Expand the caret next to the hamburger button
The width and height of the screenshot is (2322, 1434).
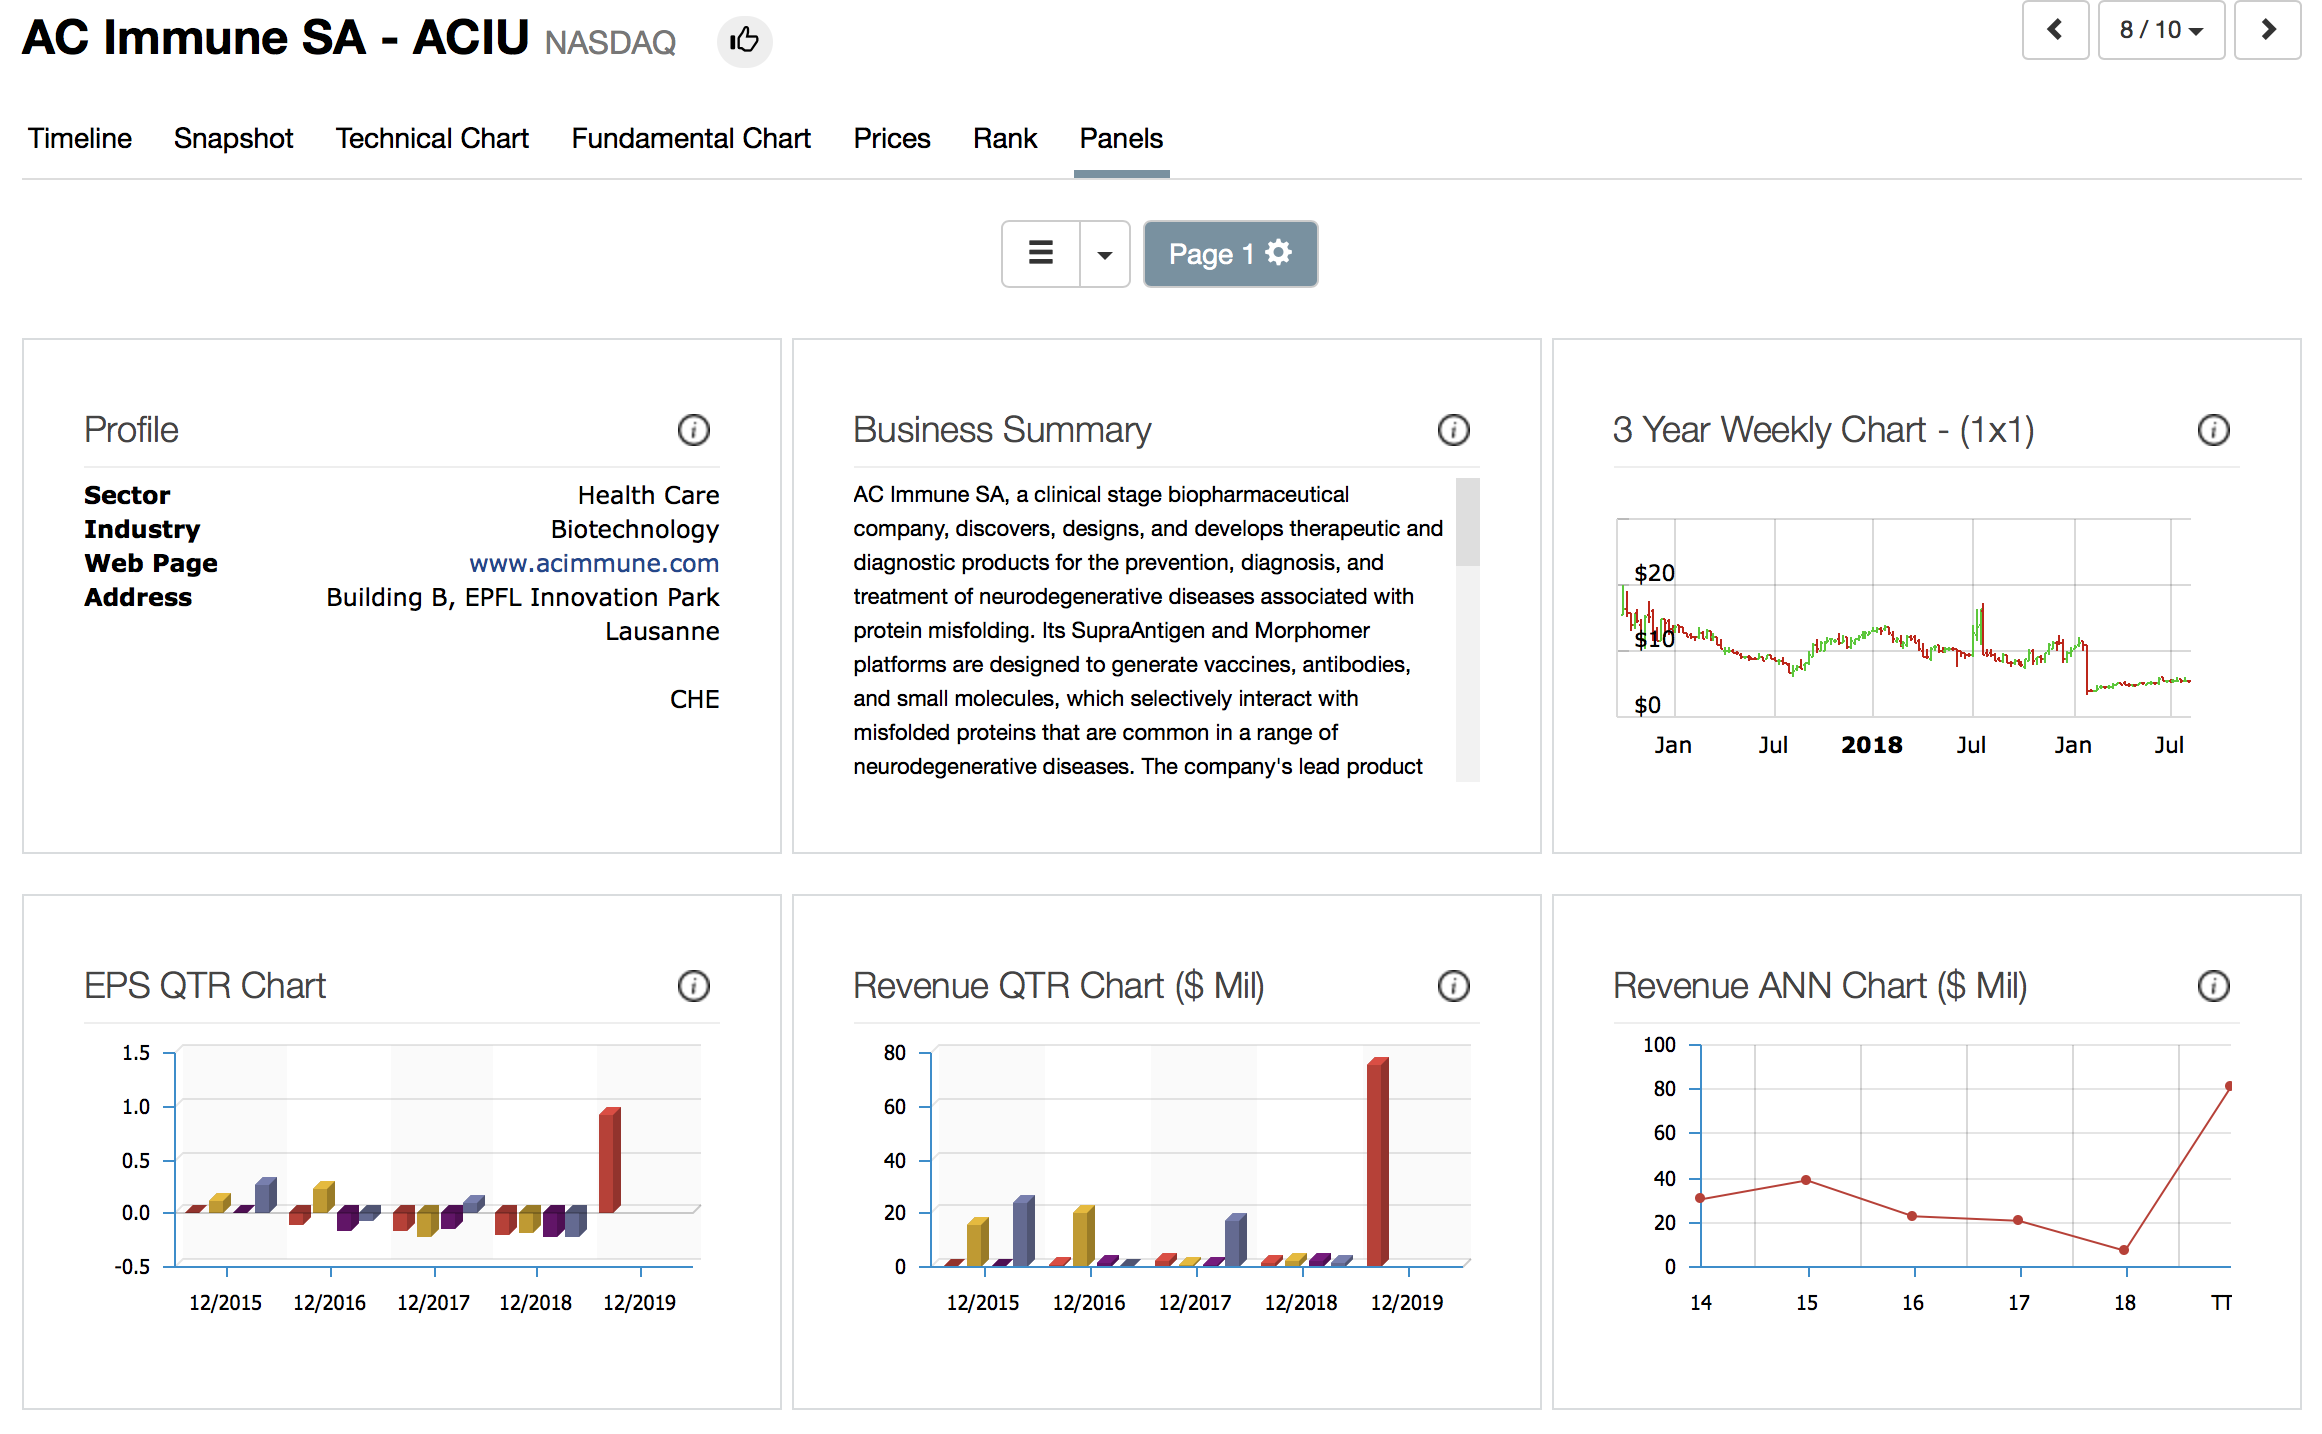[x=1104, y=254]
